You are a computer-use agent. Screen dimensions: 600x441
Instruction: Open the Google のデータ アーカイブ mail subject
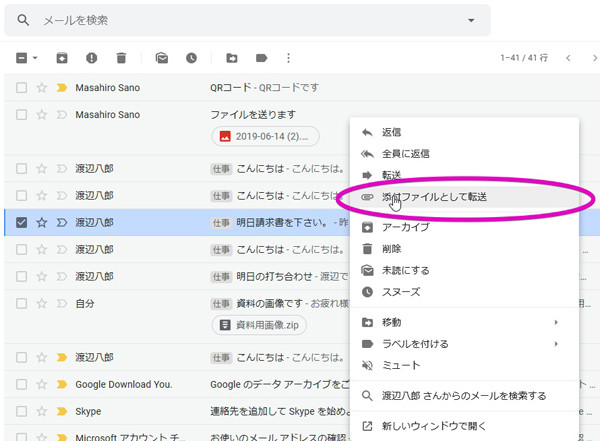[280, 384]
